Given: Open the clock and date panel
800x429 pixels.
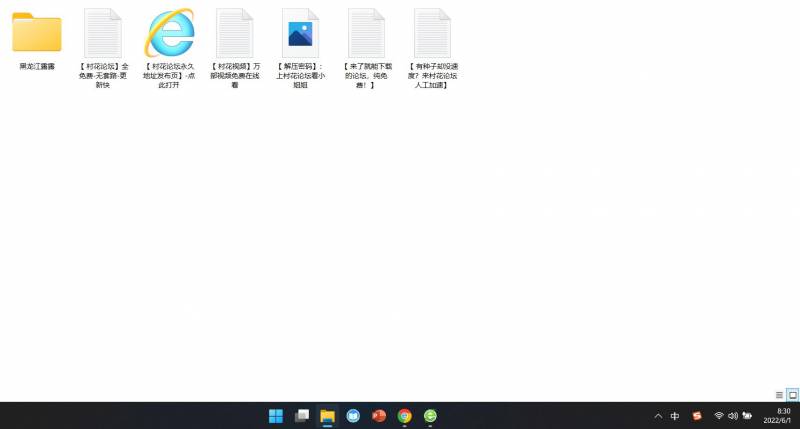Looking at the screenshot, I should (777, 416).
